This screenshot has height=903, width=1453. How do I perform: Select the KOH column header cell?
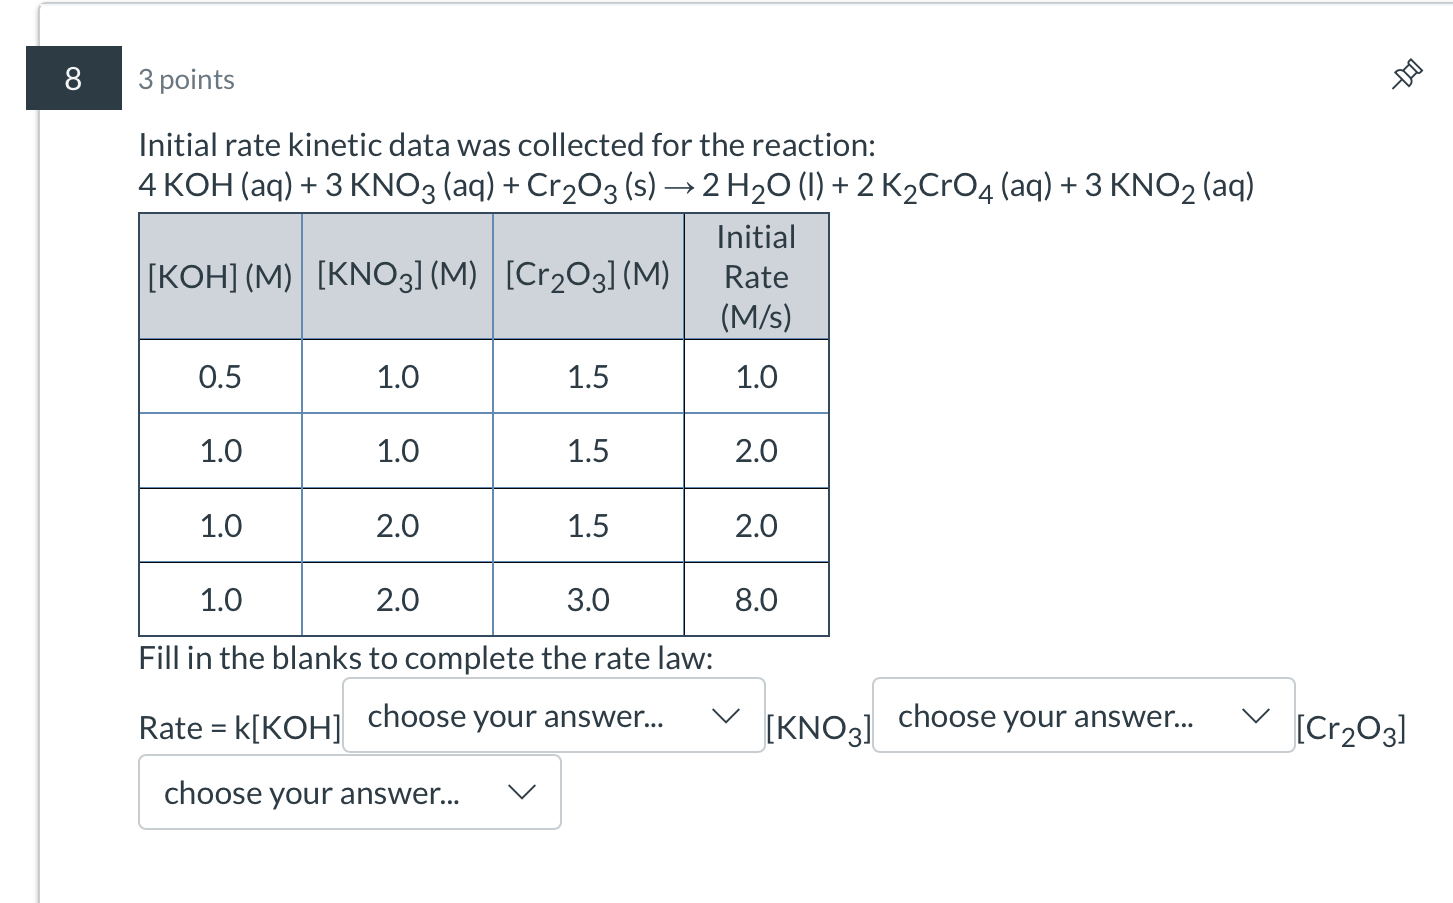[x=219, y=276]
